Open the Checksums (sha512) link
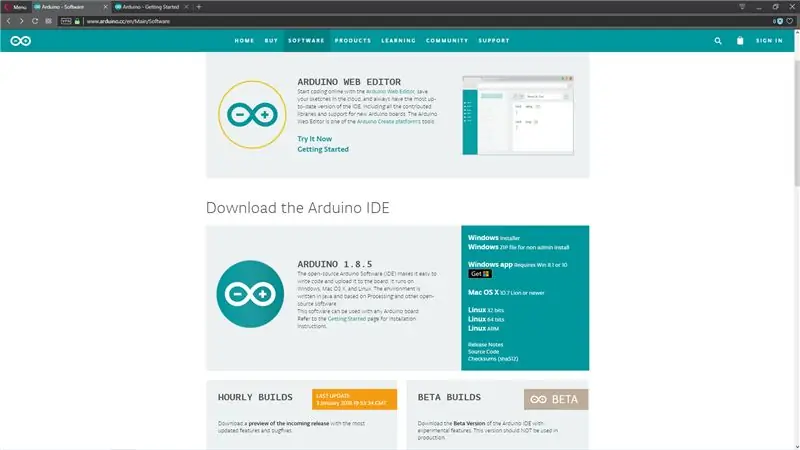 pyautogui.click(x=493, y=359)
